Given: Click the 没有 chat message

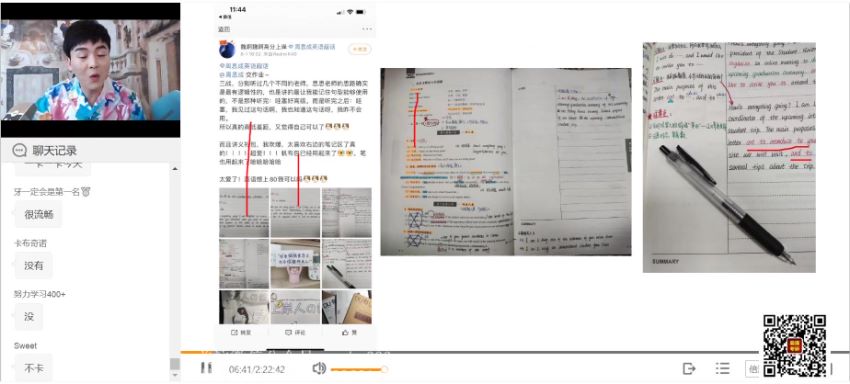Looking at the screenshot, I should [x=34, y=266].
